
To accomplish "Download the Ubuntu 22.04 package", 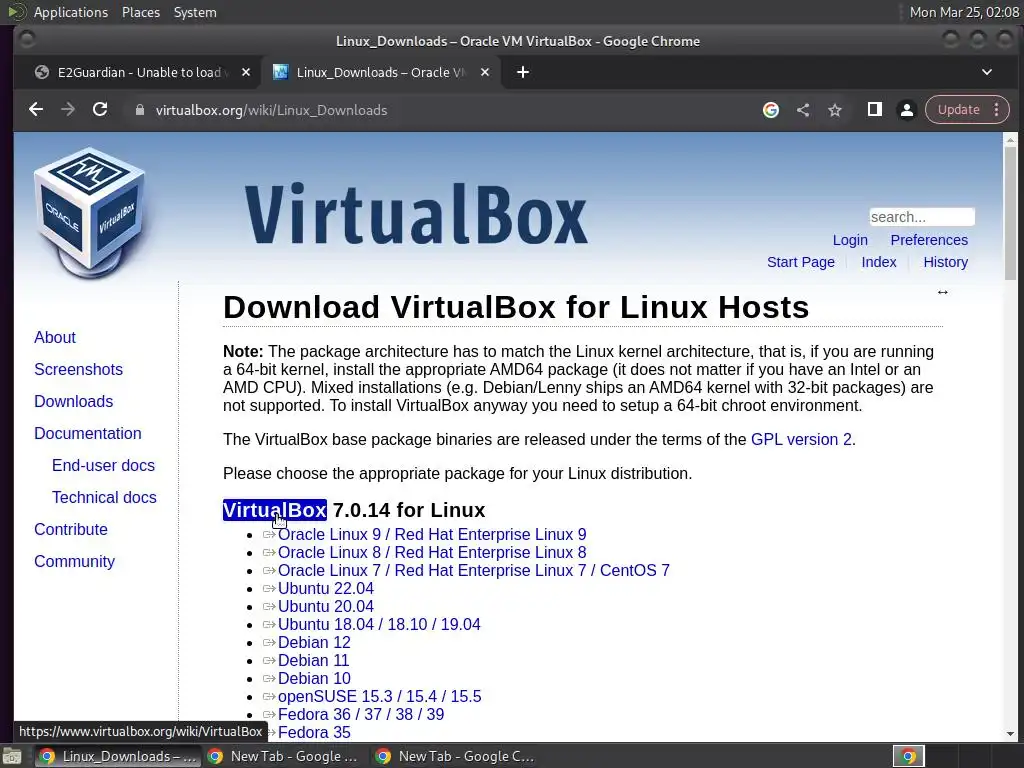I will coord(325,588).
